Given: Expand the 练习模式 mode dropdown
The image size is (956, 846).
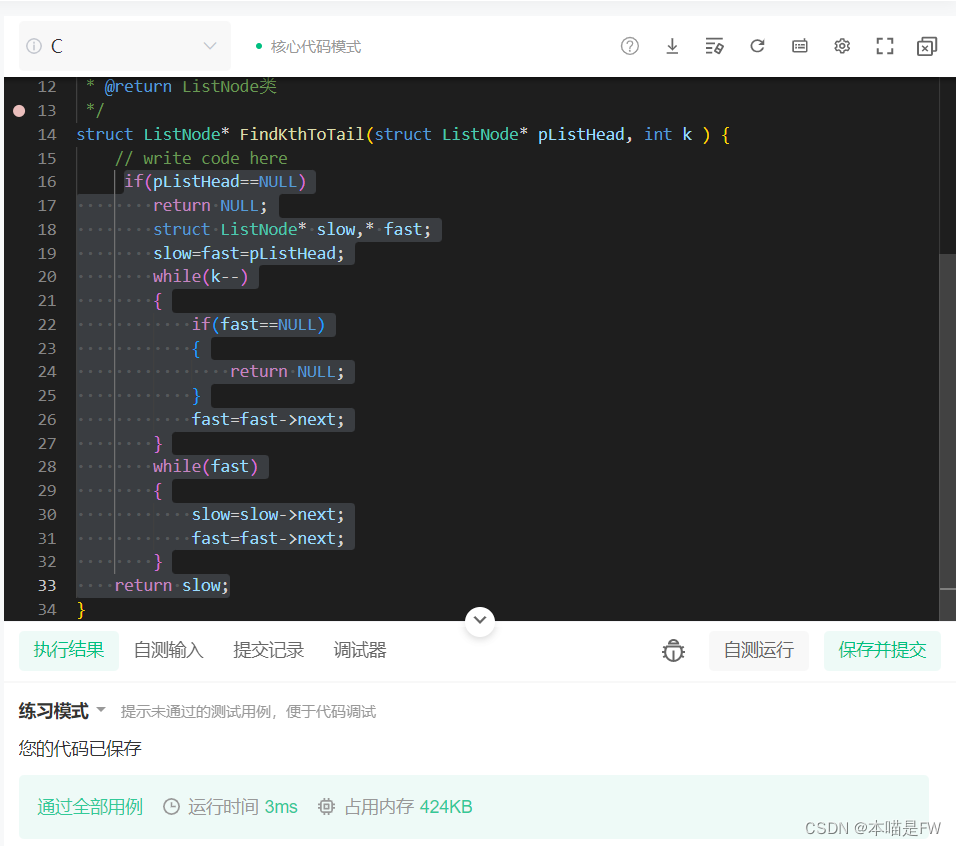Looking at the screenshot, I should pos(62,711).
